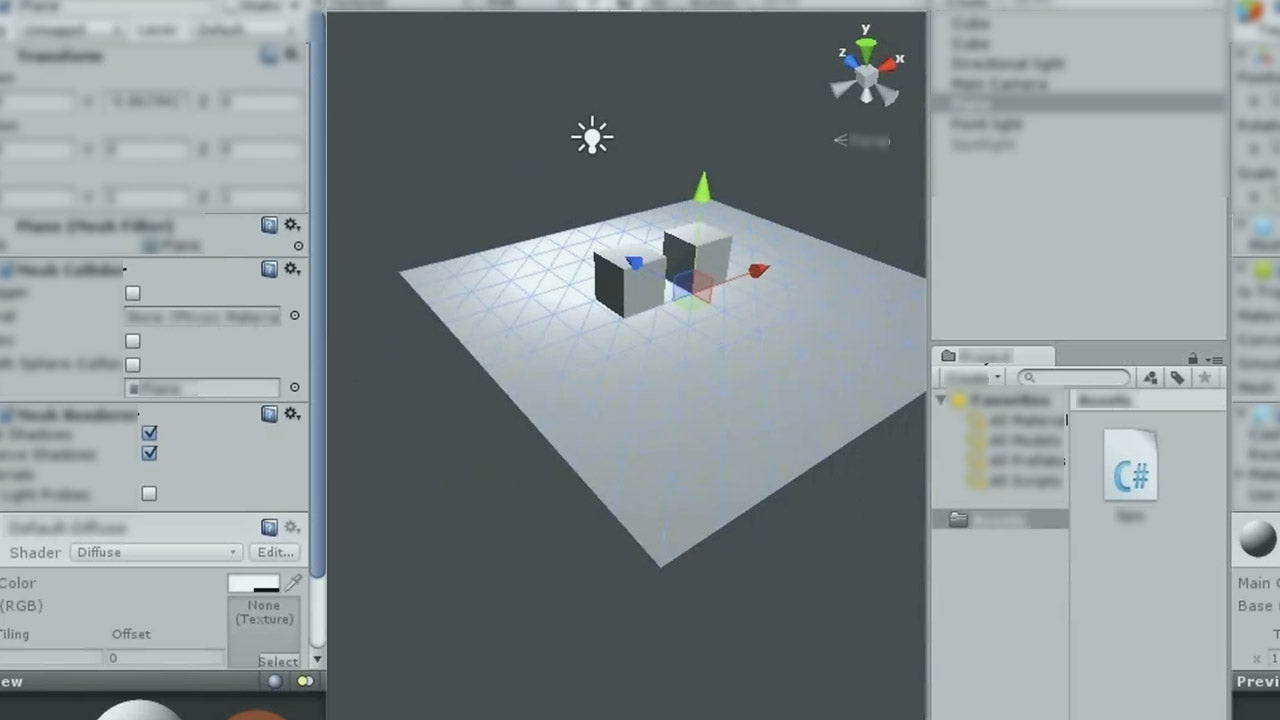Click the help icon on the Transform component
Screen dimensions: 1280x720
268,56
